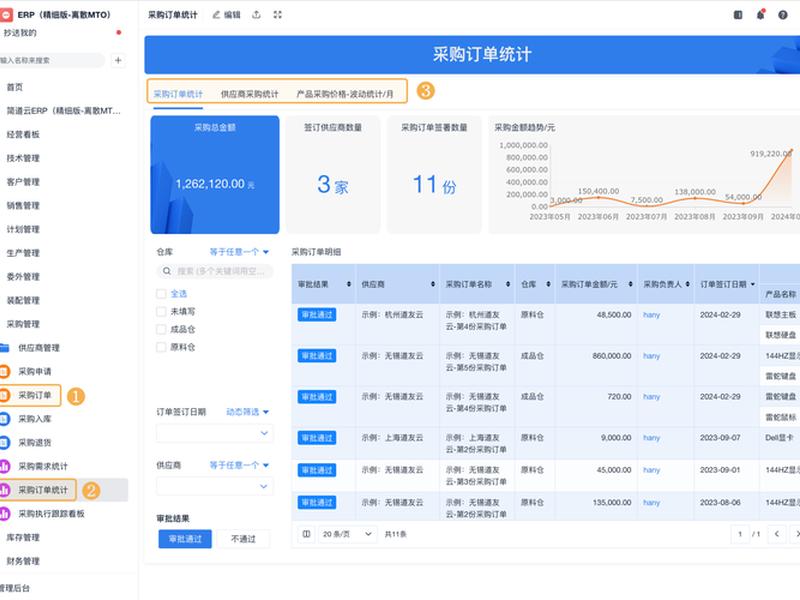This screenshot has height=600, width=800.
Task: Click the 919,220.00 point on trend chart
Action: click(x=790, y=152)
